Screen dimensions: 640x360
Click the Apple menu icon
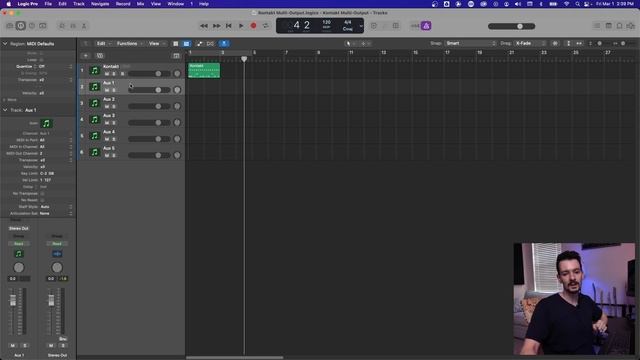(9, 4)
